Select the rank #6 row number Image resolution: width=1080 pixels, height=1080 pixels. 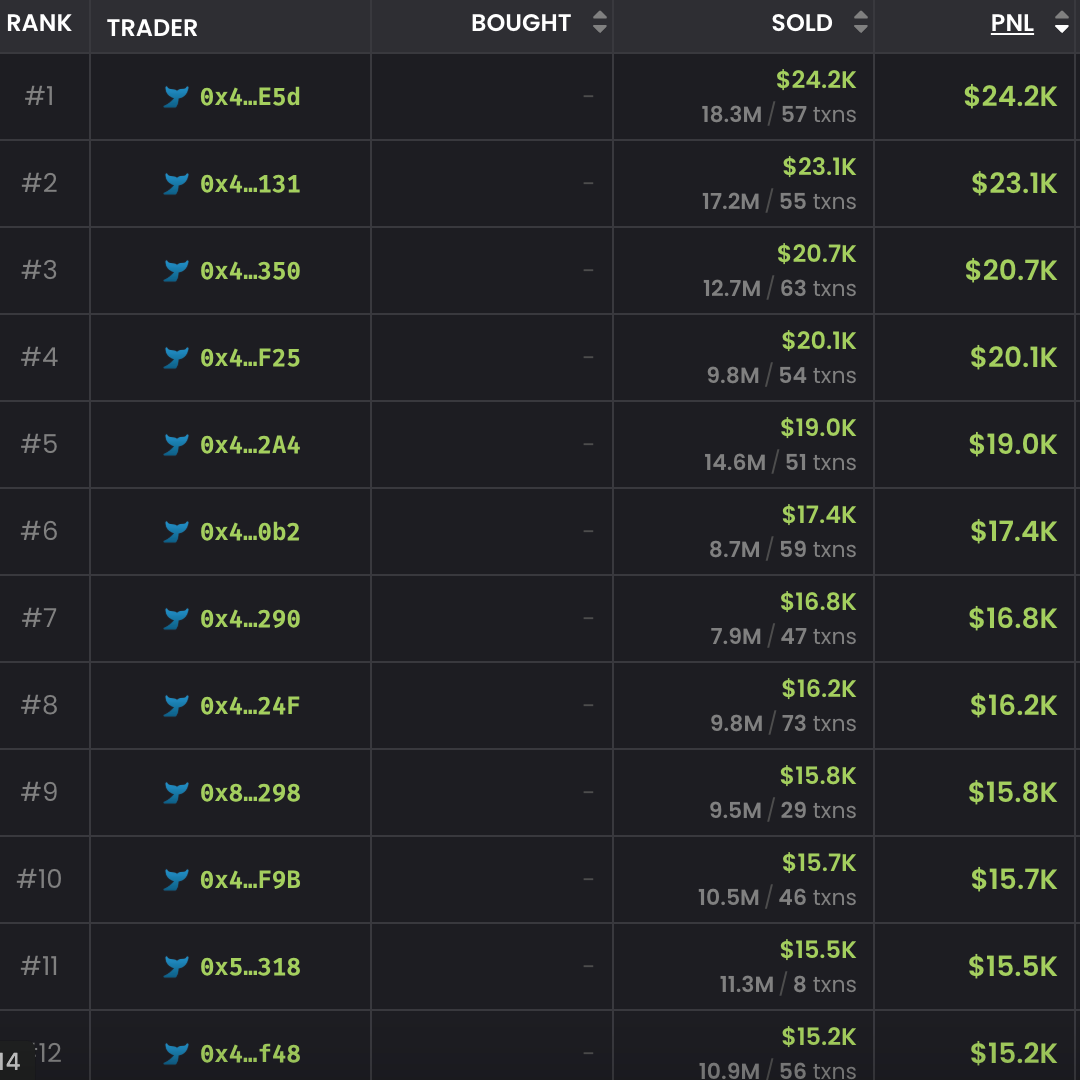[39, 531]
